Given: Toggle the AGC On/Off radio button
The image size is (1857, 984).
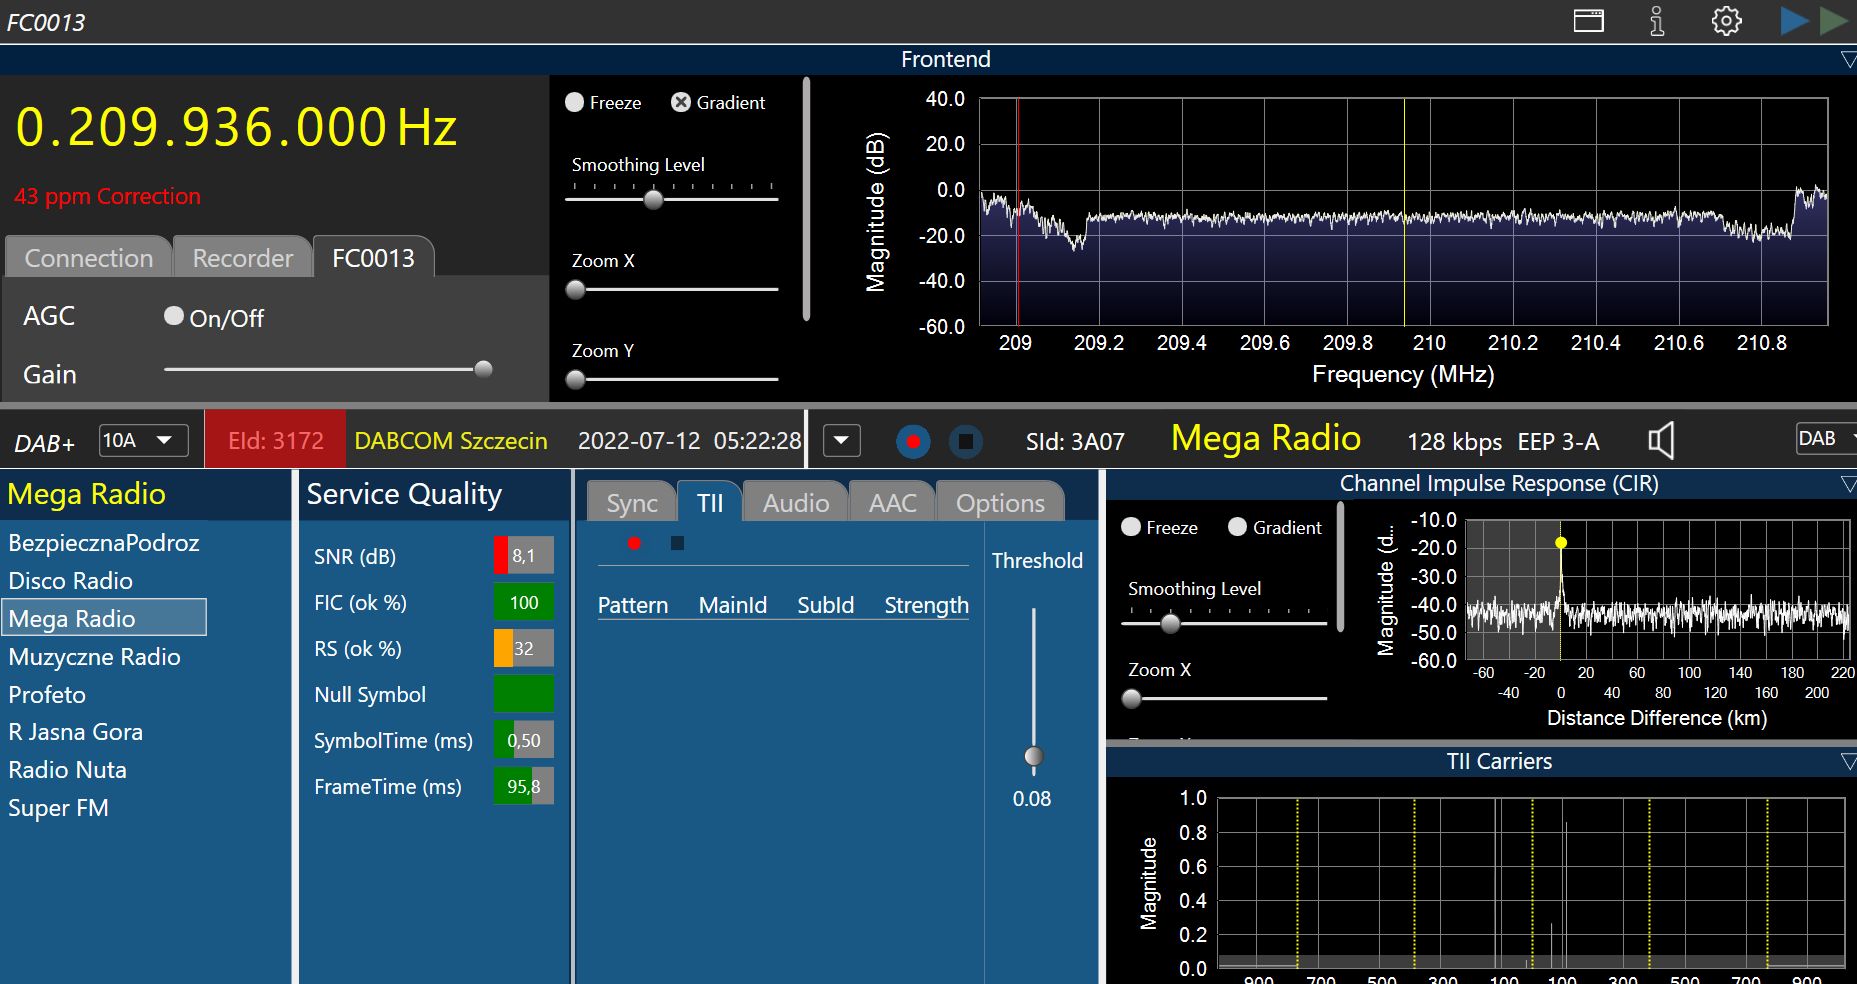Looking at the screenshot, I should [x=174, y=316].
